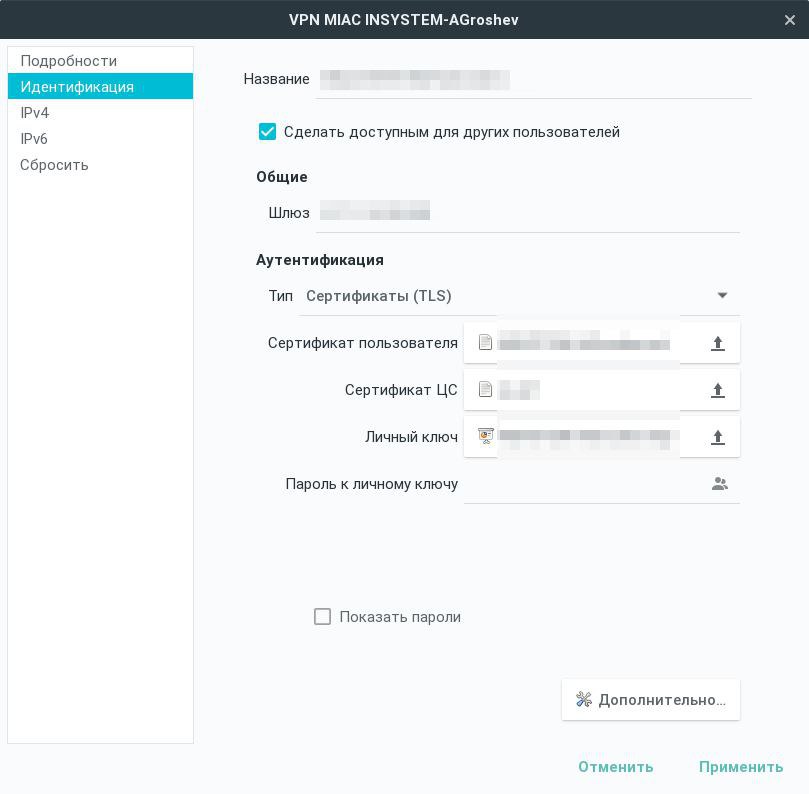The image size is (809, 794).
Task: Click the Применить button
Action: (x=741, y=767)
